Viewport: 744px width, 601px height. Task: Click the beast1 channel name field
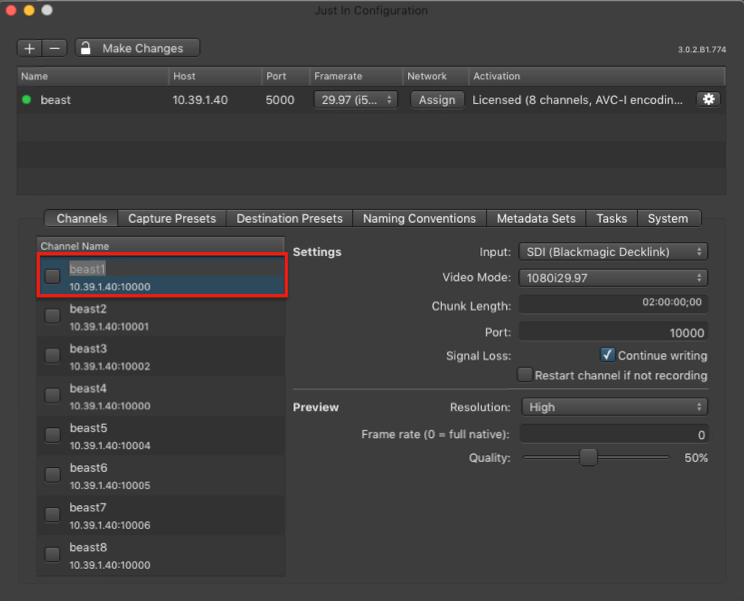tap(175, 269)
